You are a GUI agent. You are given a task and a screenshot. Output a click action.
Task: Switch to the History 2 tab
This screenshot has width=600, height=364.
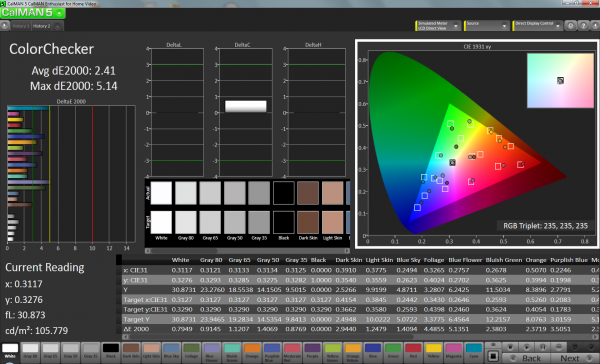pyautogui.click(x=41, y=26)
